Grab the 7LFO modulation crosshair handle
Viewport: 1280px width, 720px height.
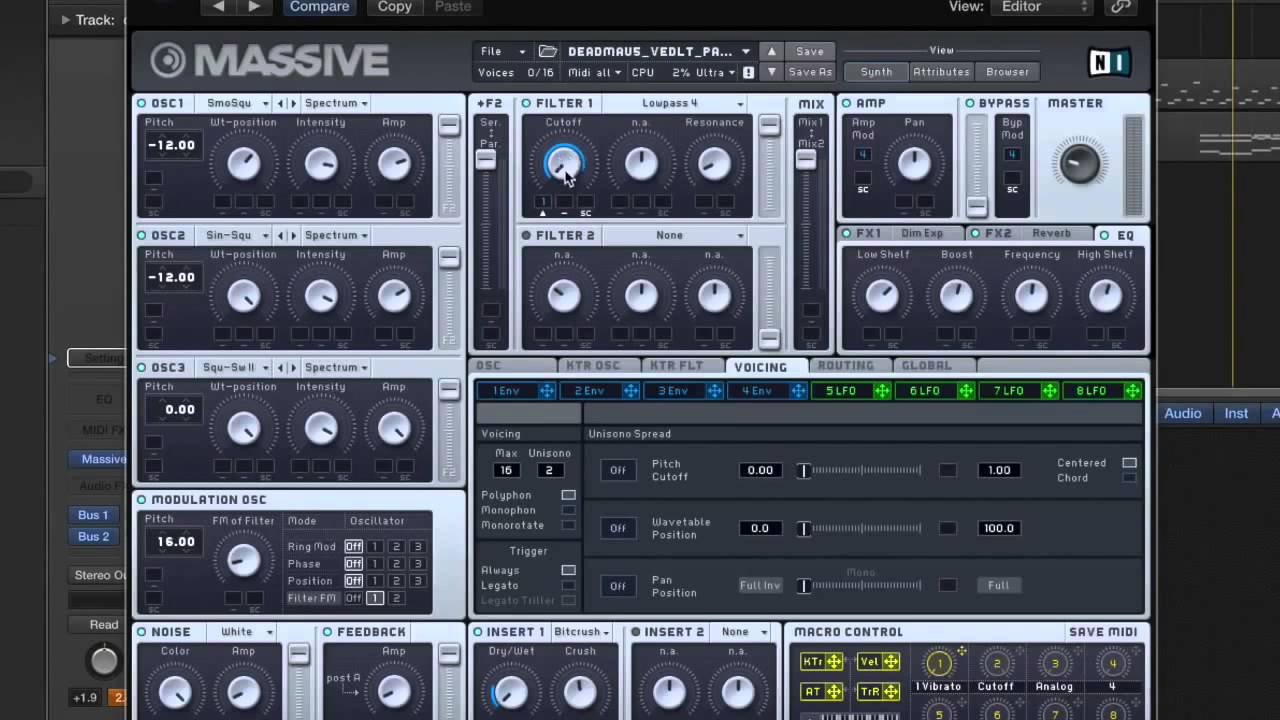tap(1049, 391)
